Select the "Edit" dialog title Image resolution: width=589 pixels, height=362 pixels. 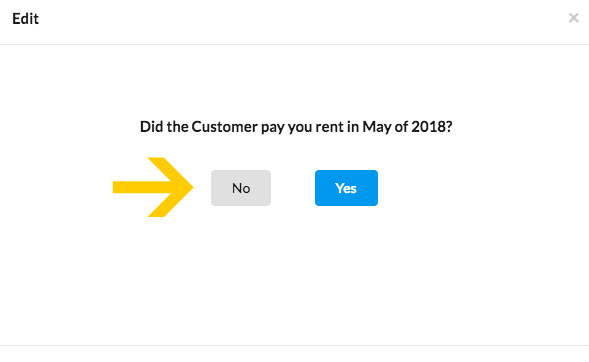[25, 18]
